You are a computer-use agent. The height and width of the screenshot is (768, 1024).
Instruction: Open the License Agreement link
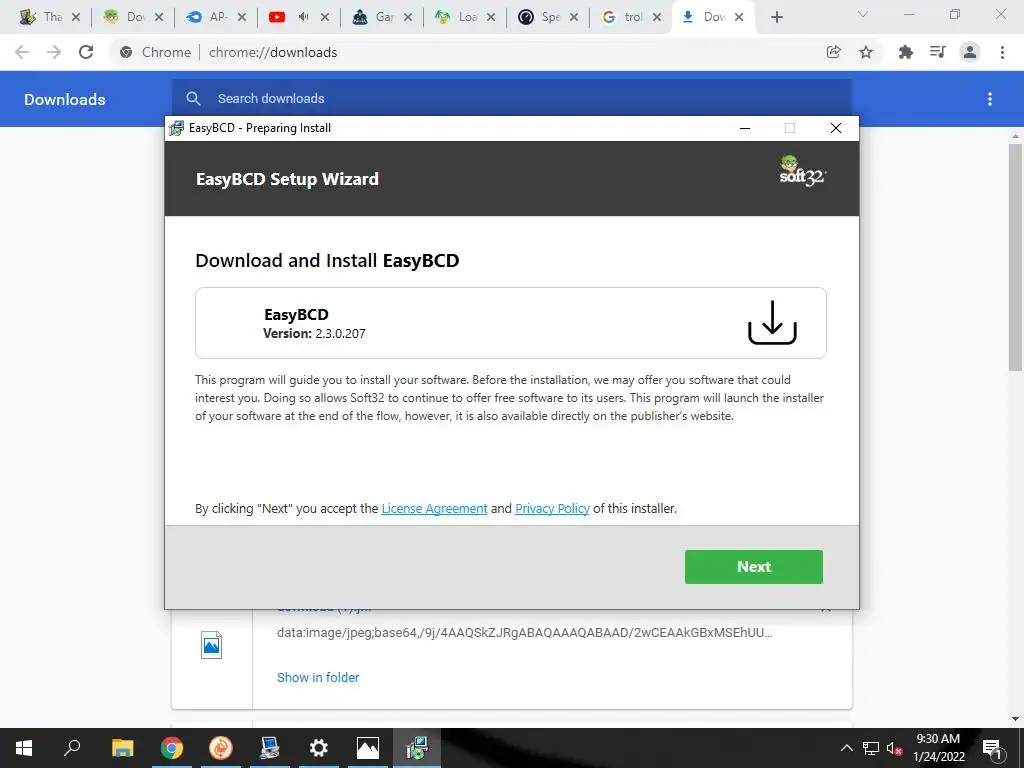pos(434,509)
